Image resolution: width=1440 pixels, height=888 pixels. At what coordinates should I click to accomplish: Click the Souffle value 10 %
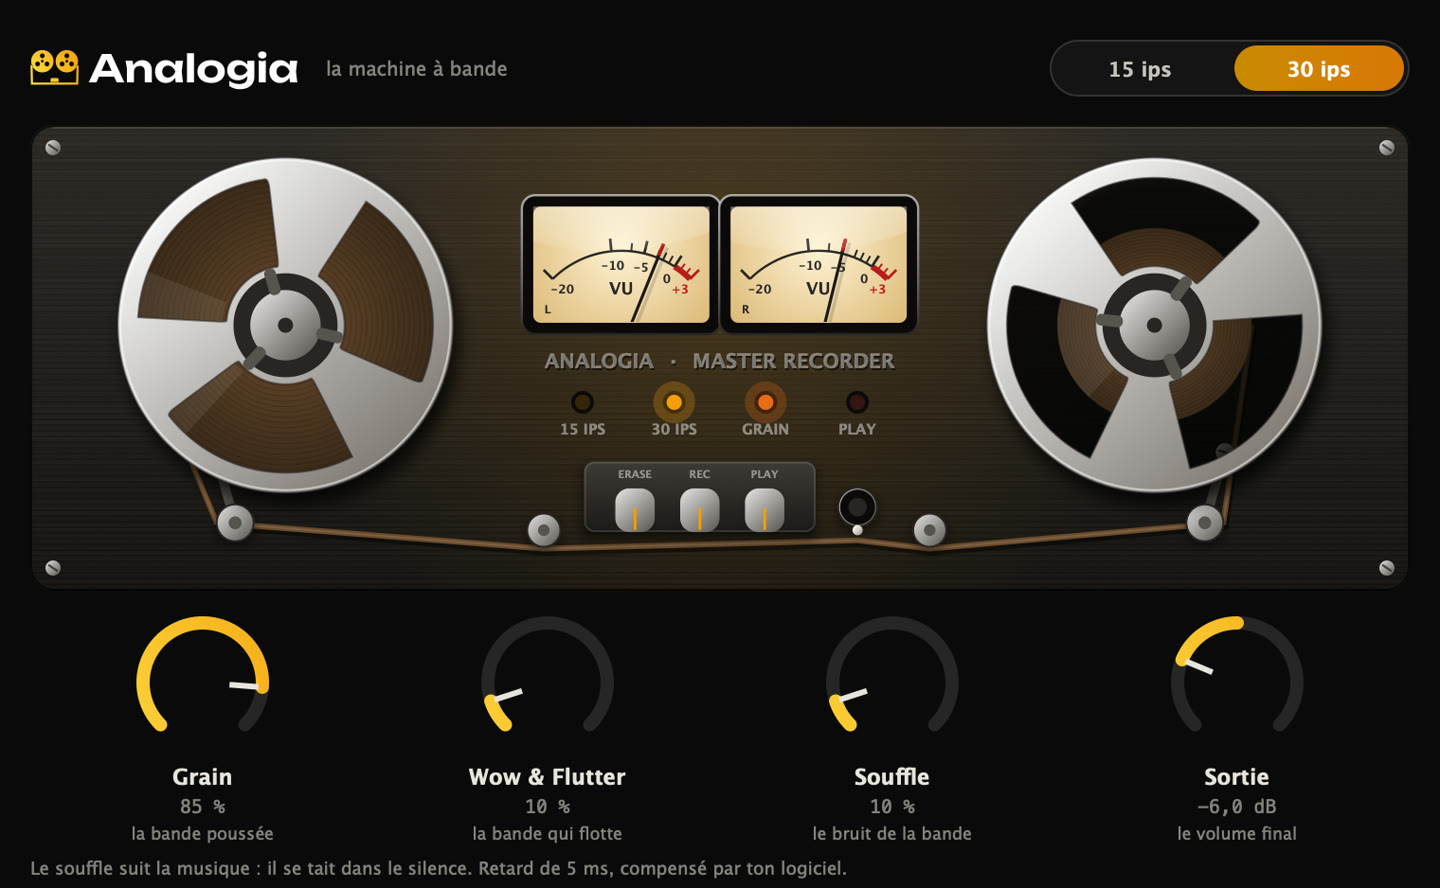892,806
